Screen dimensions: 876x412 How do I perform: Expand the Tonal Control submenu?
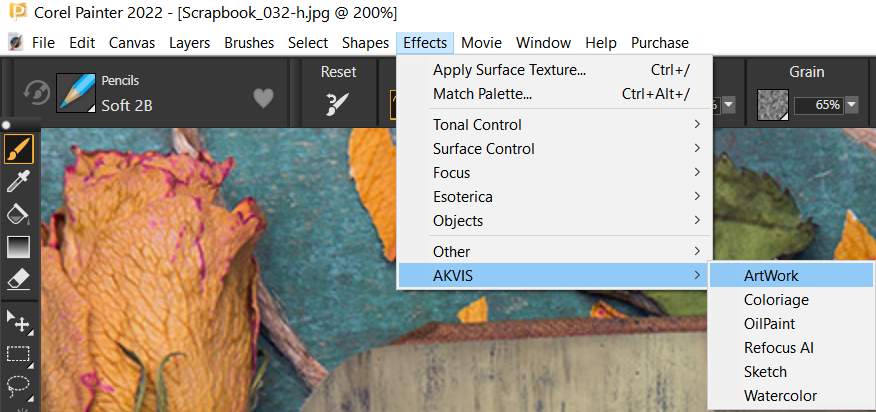coord(554,125)
